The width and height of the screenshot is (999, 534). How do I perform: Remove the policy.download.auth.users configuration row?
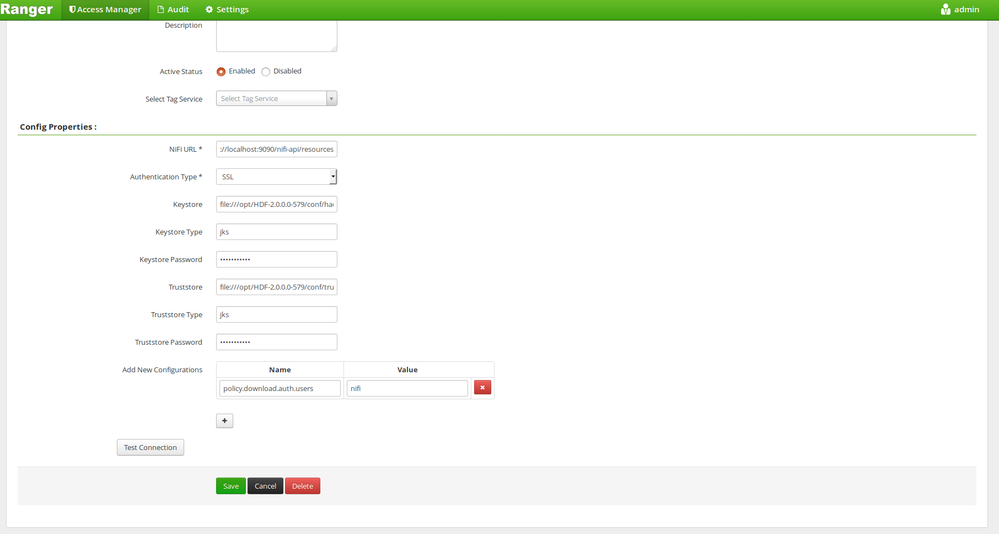tap(482, 387)
